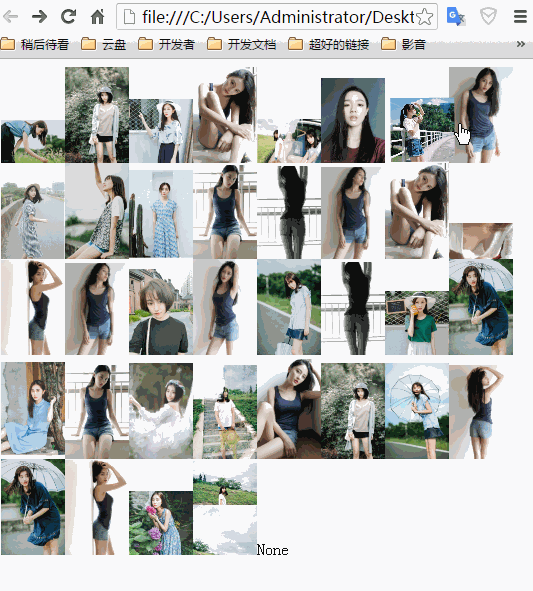This screenshot has height=591, width=533.
Task: Open the 影音 bookmark folder
Action: tap(403, 44)
